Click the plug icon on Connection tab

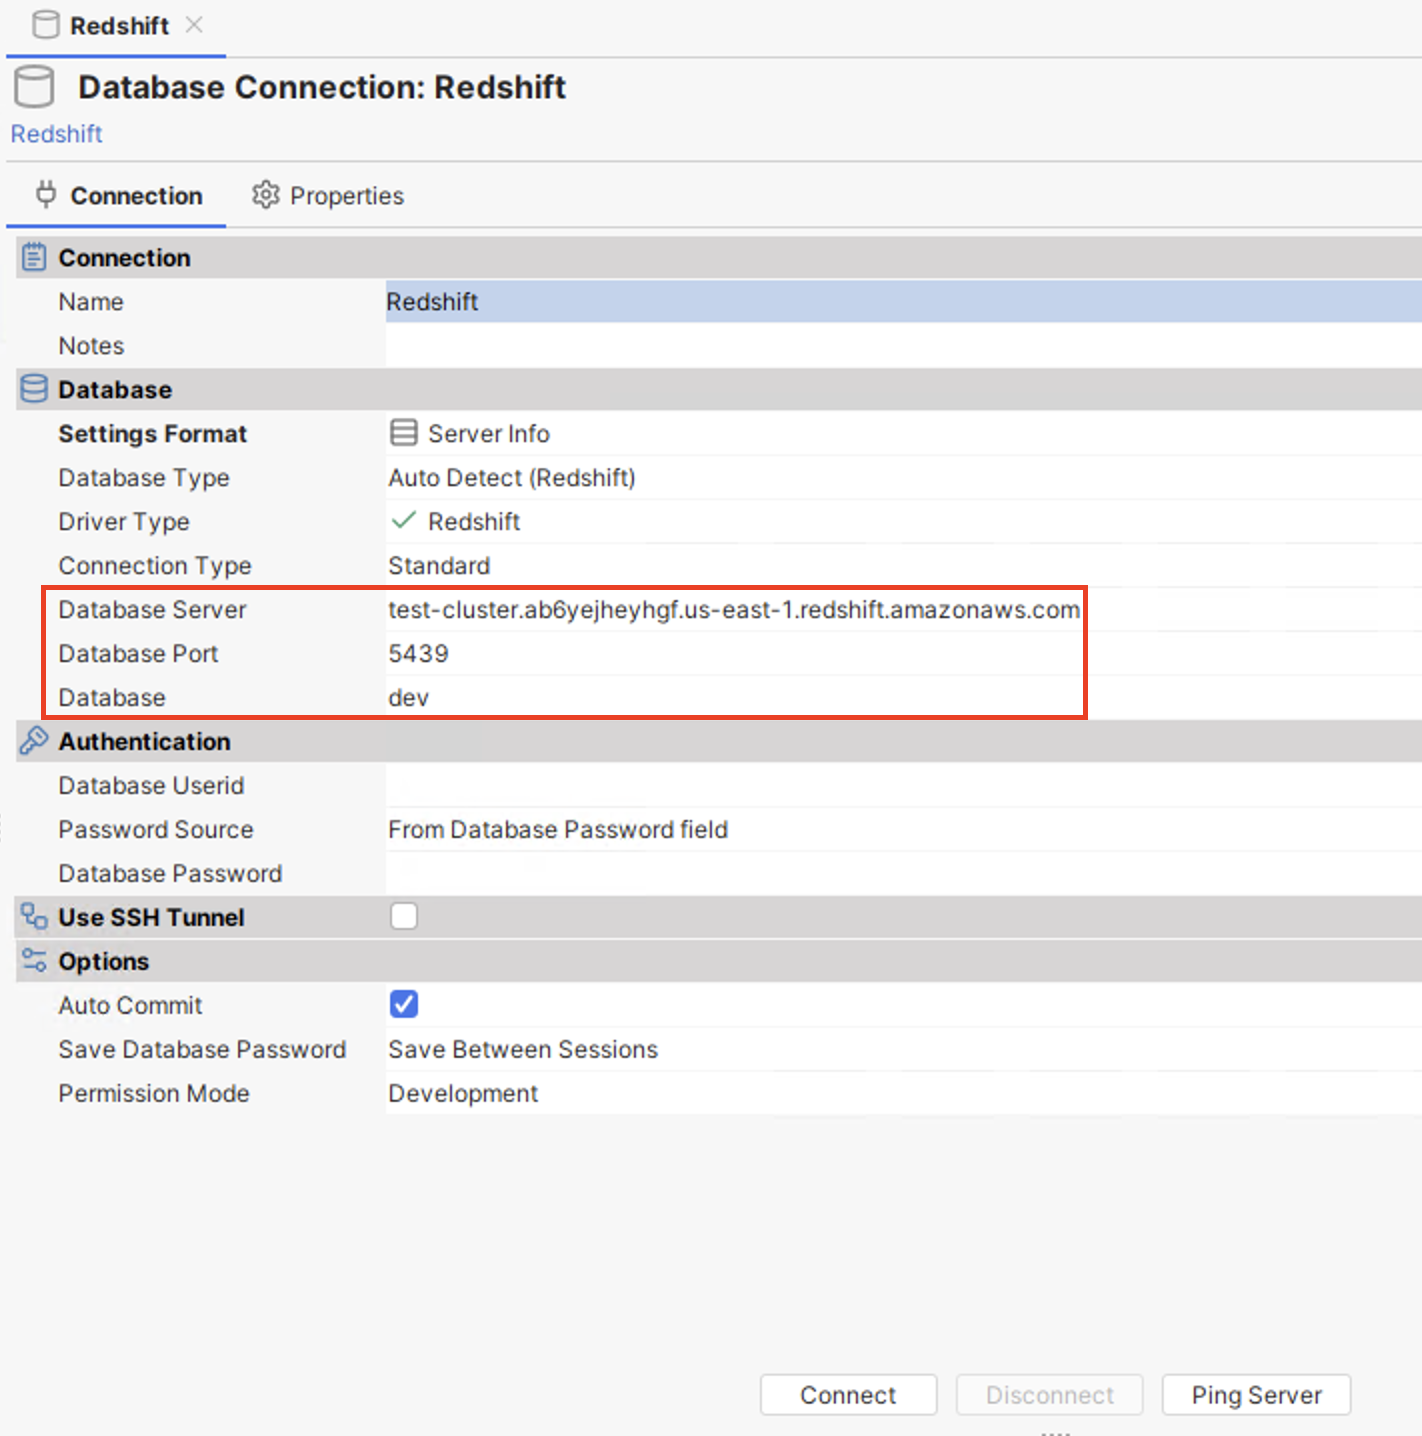46,194
